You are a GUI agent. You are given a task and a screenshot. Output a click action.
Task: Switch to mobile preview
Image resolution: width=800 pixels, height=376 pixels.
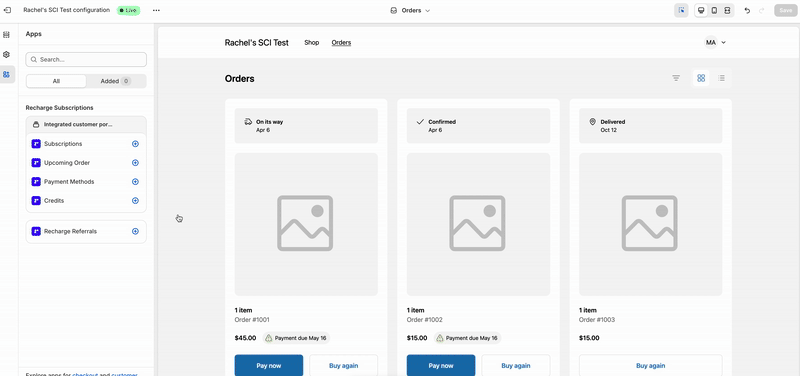coord(714,10)
